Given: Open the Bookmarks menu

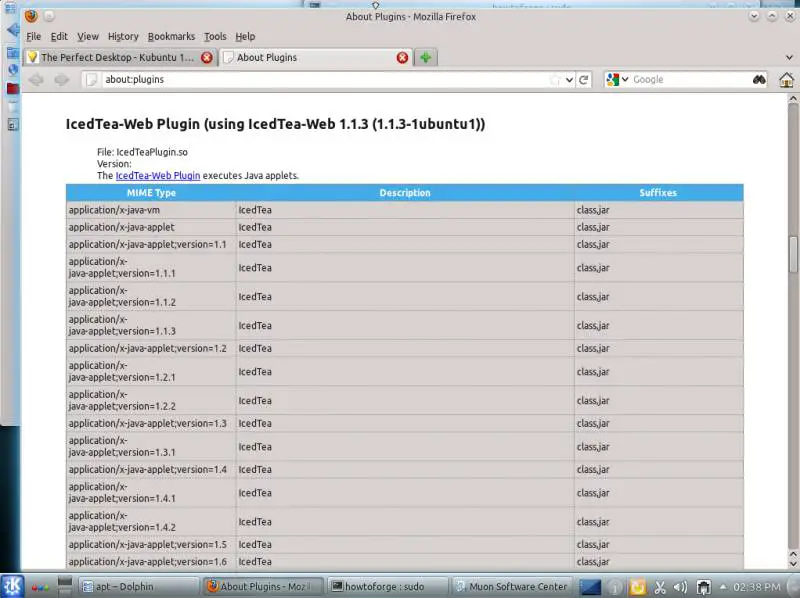Looking at the screenshot, I should tap(171, 37).
